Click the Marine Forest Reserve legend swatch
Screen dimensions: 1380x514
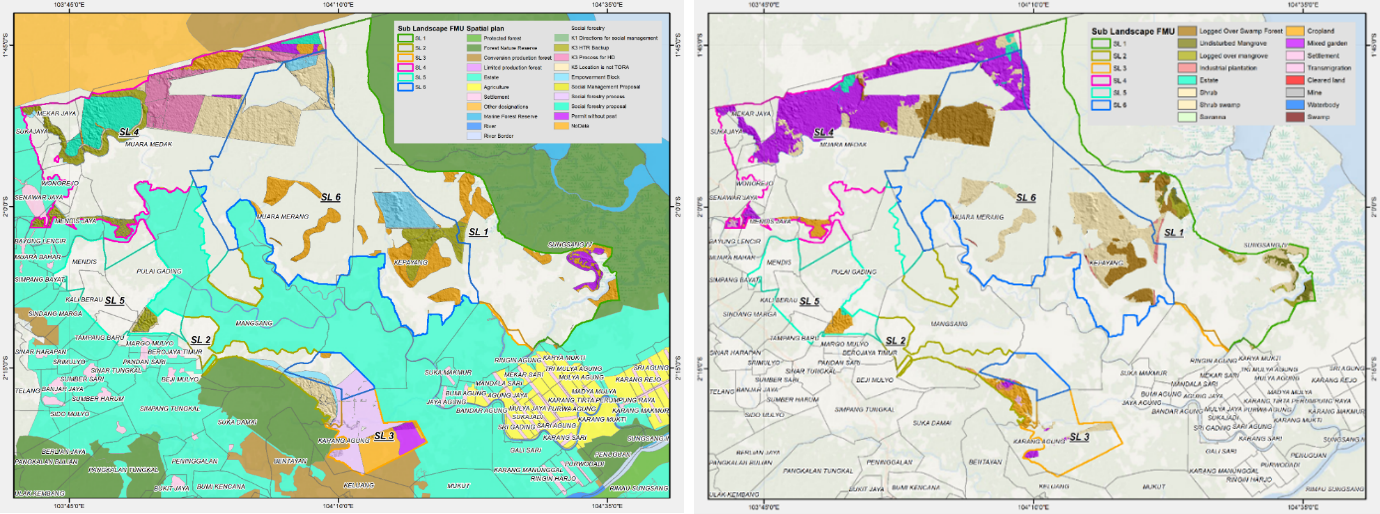click(474, 117)
